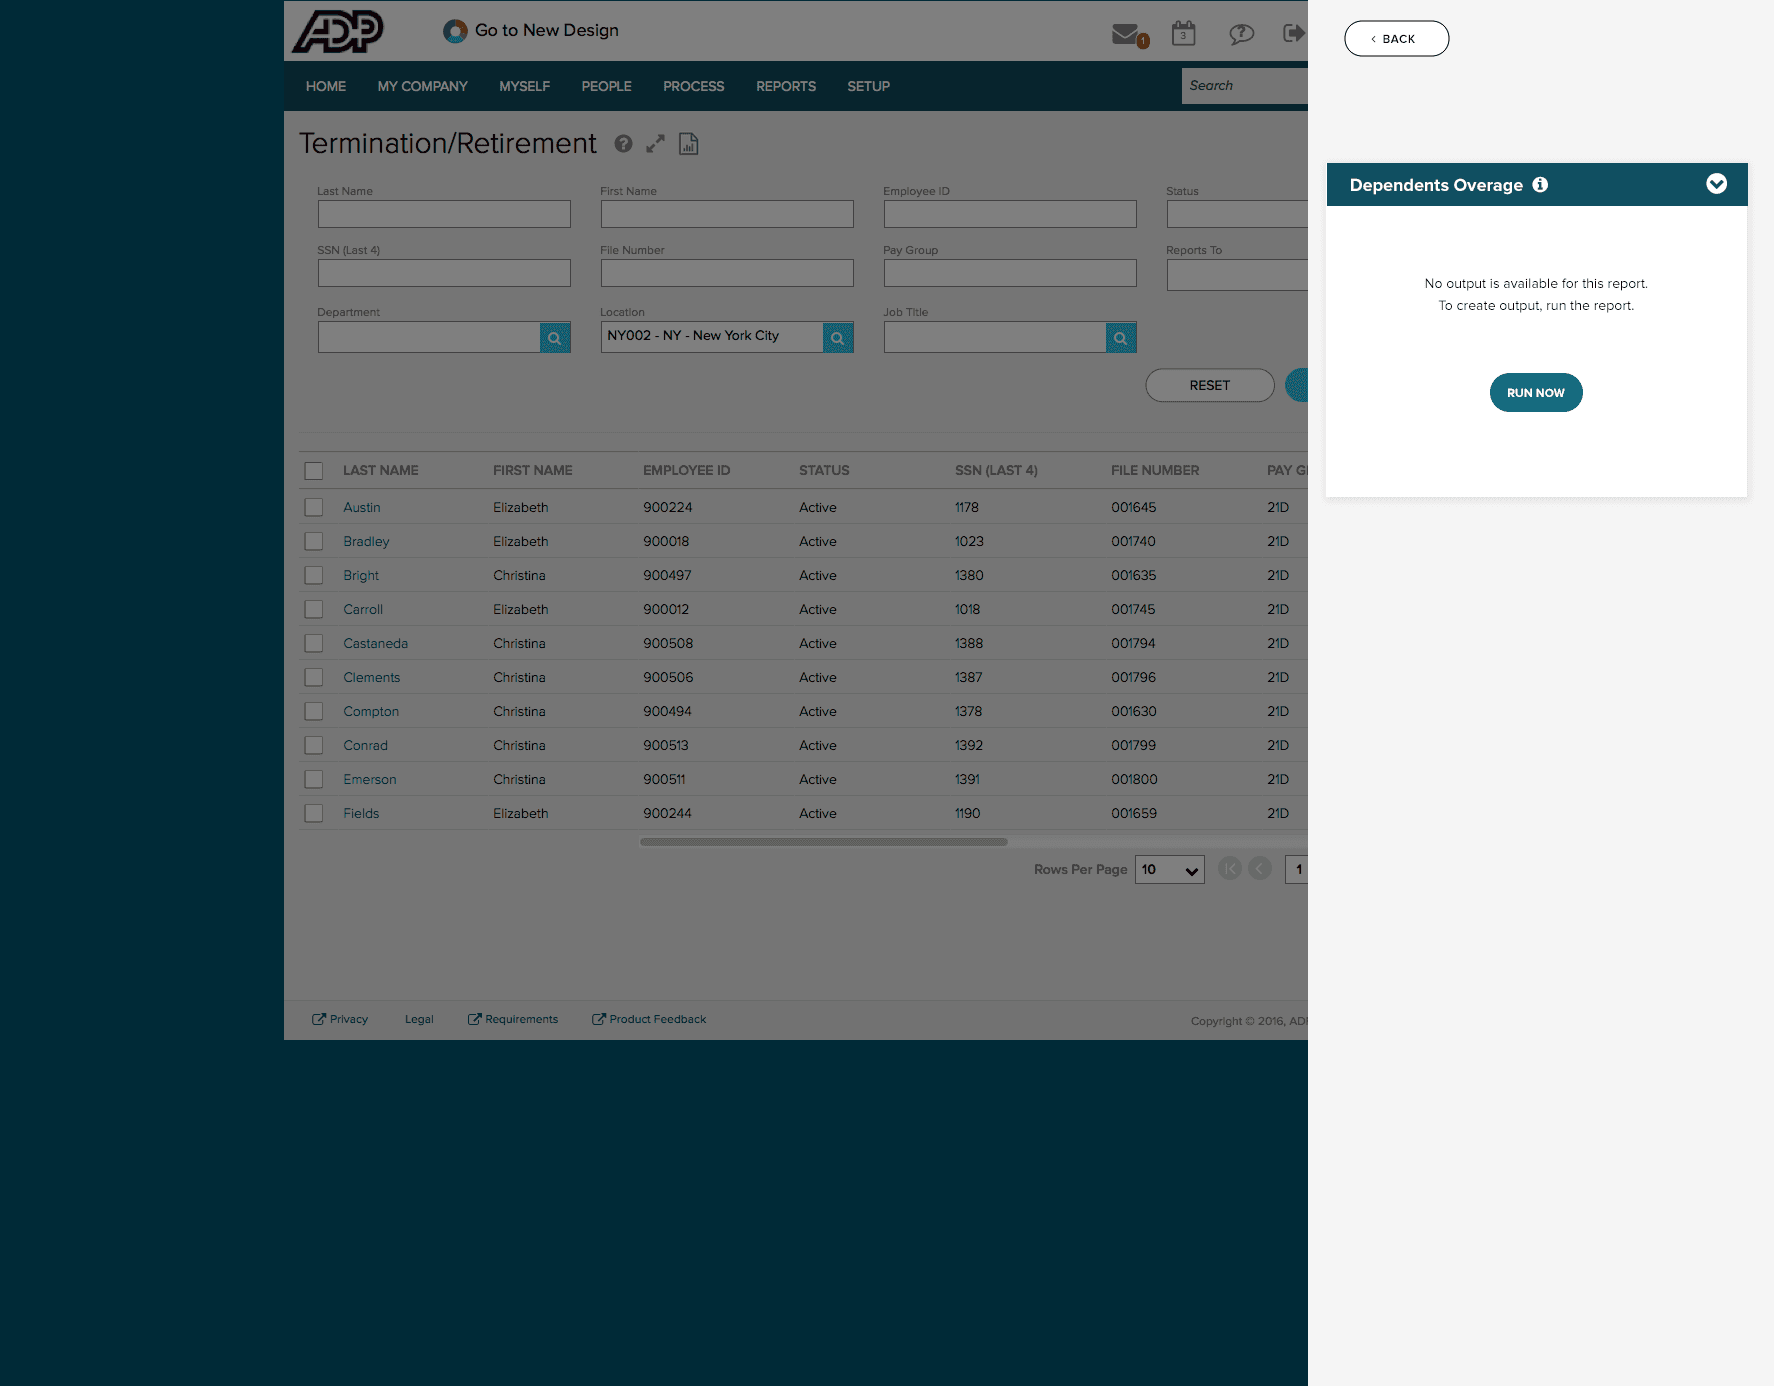Image resolution: width=1774 pixels, height=1386 pixels.
Task: Click the SSN (Last 4) input field
Action: (x=444, y=273)
